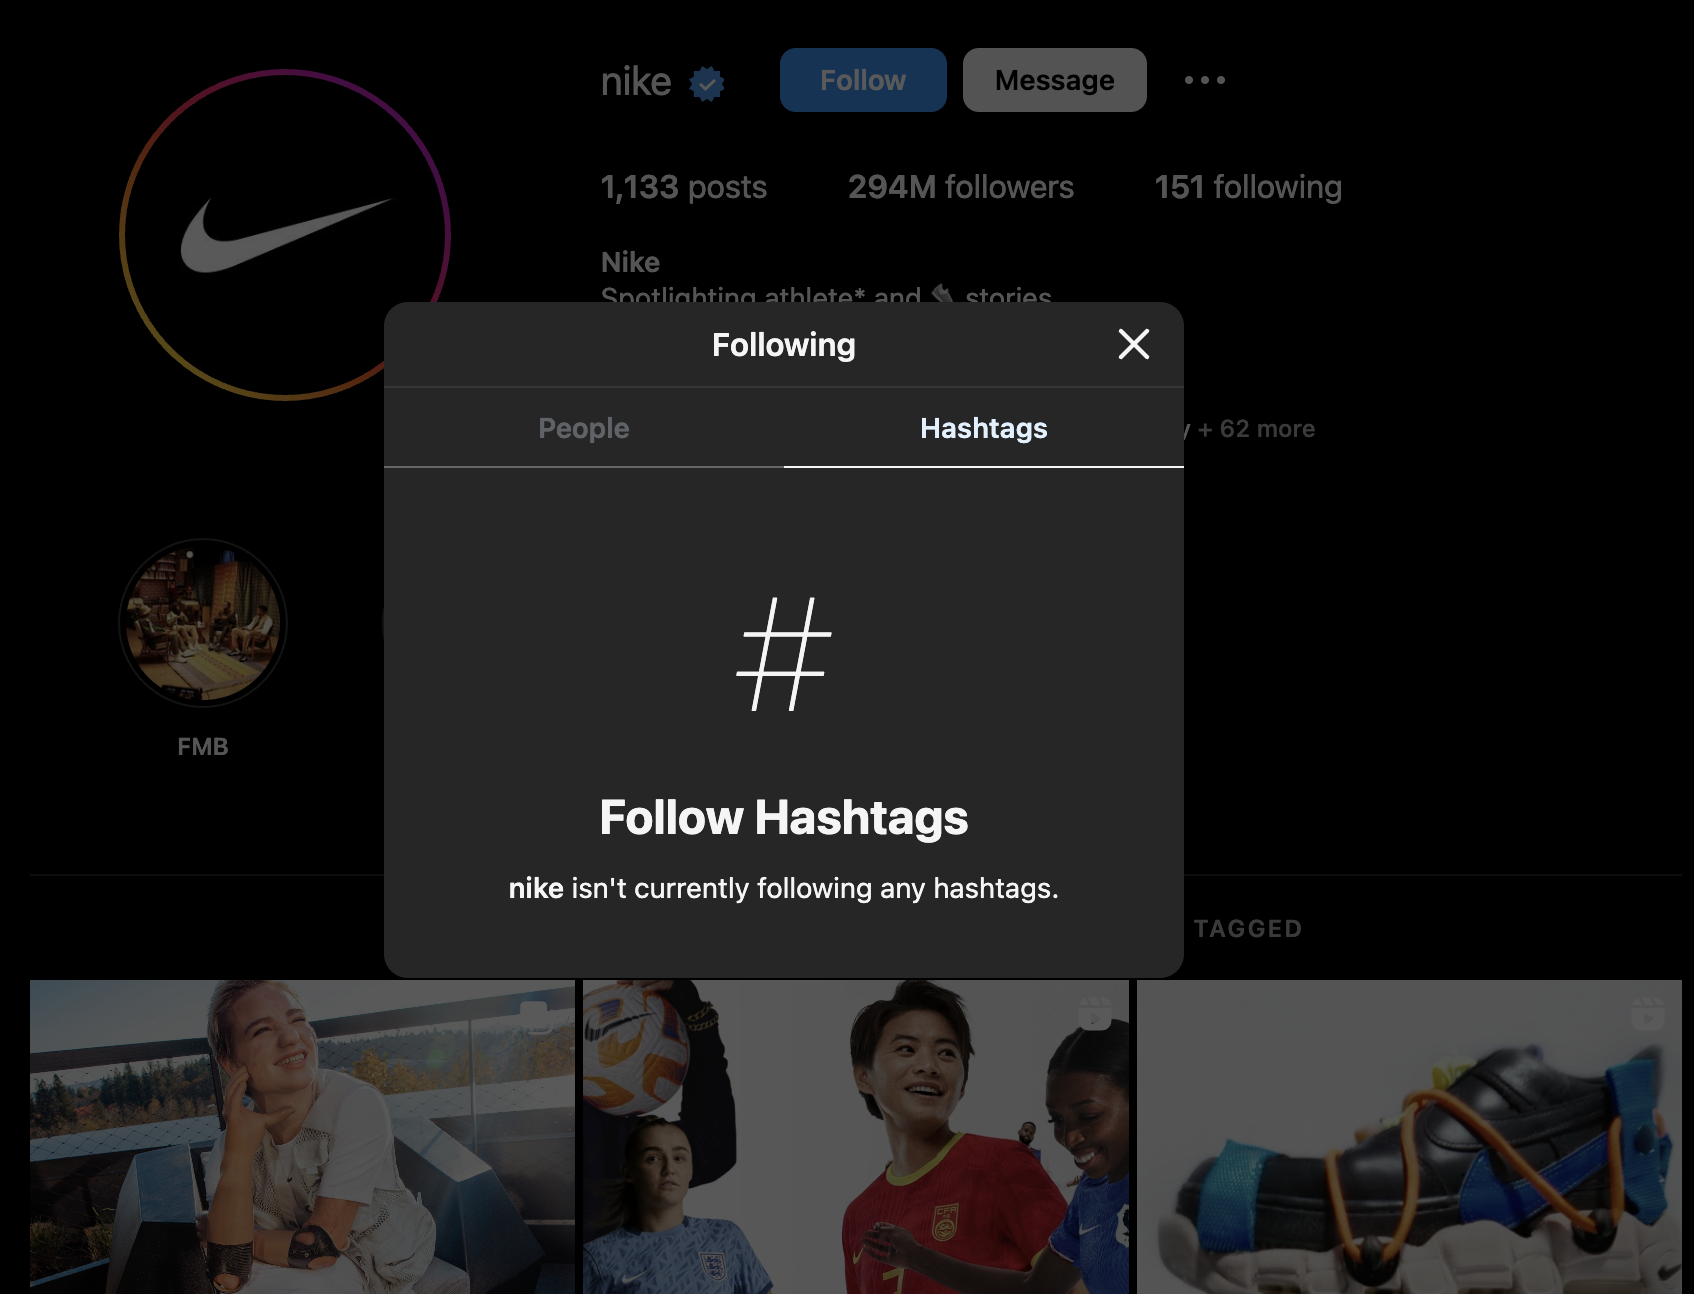Click the reel icon on the sneaker post

(x=1647, y=1013)
